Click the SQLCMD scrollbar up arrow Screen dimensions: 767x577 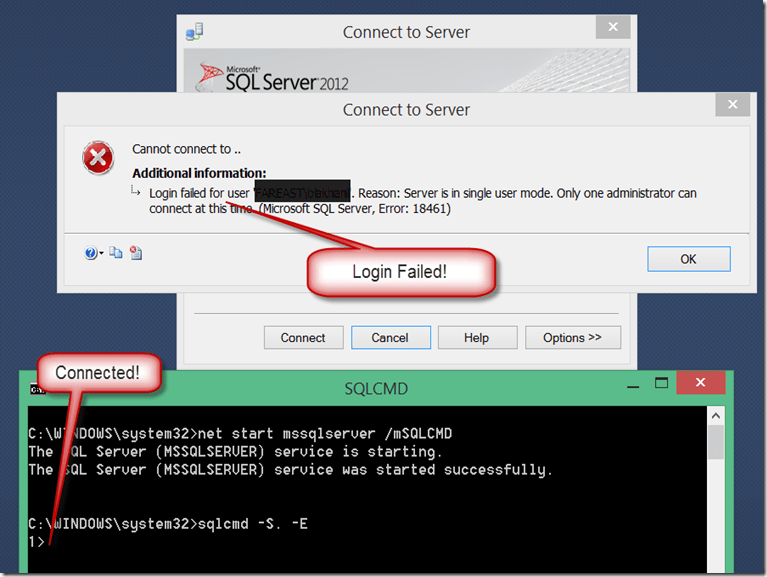tap(716, 415)
